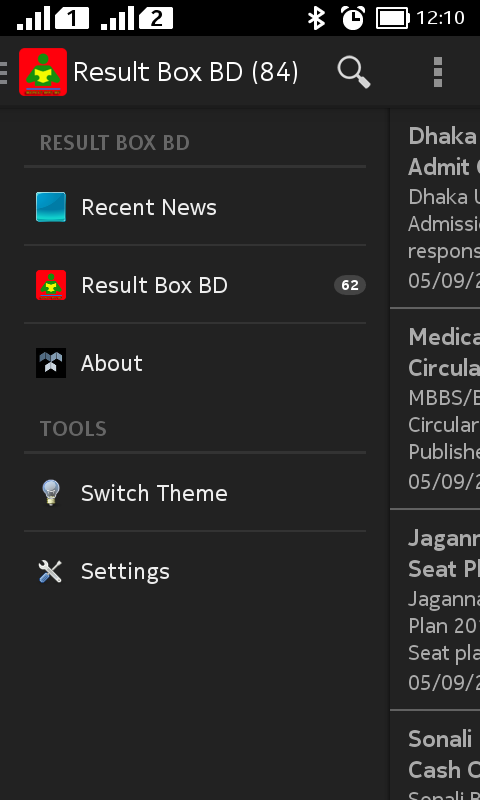Tap the 62 unread count badge
Viewport: 480px width, 800px height.
pos(349,285)
